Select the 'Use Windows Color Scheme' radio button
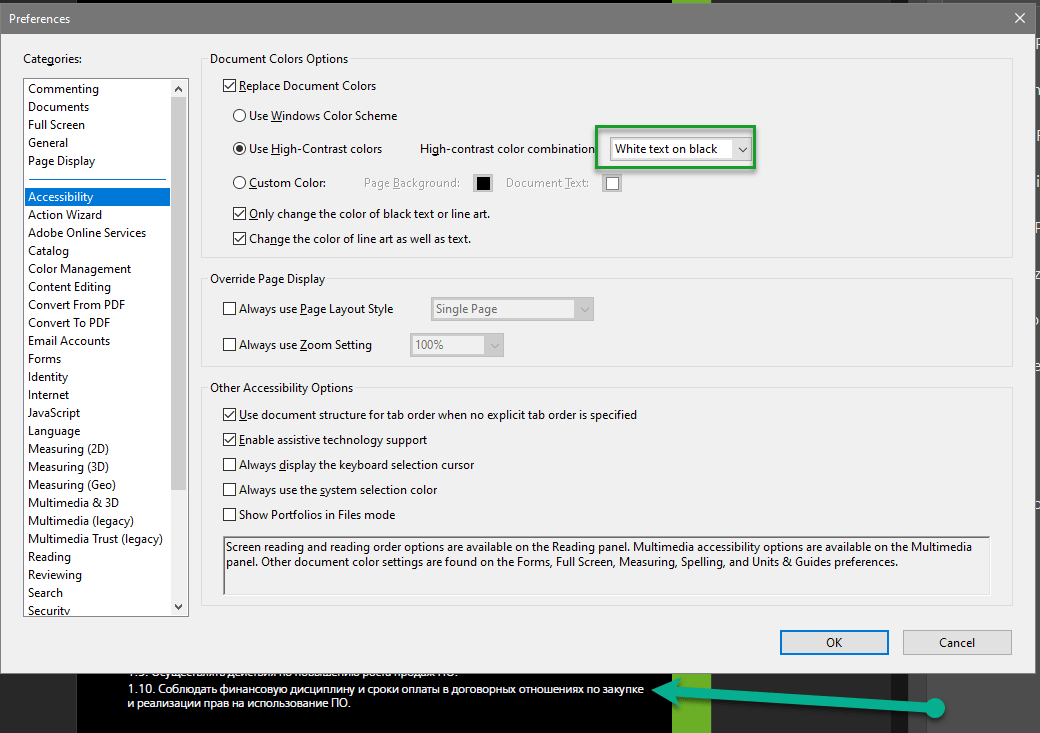 click(x=239, y=115)
